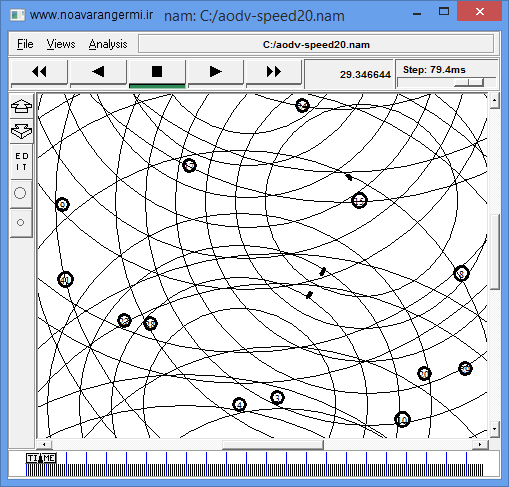Click the zoom in up-arrow icon
Viewport: 509px width, 487px height.
21,106
